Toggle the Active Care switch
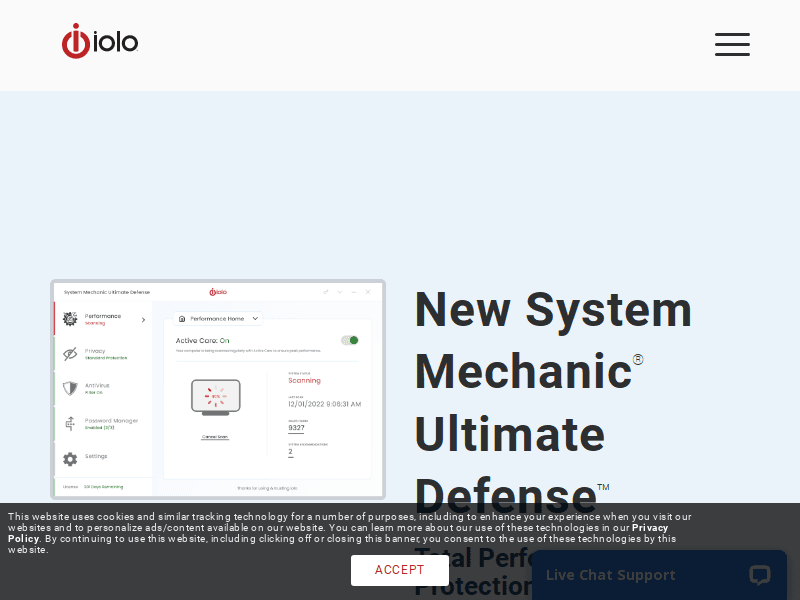 coord(350,340)
